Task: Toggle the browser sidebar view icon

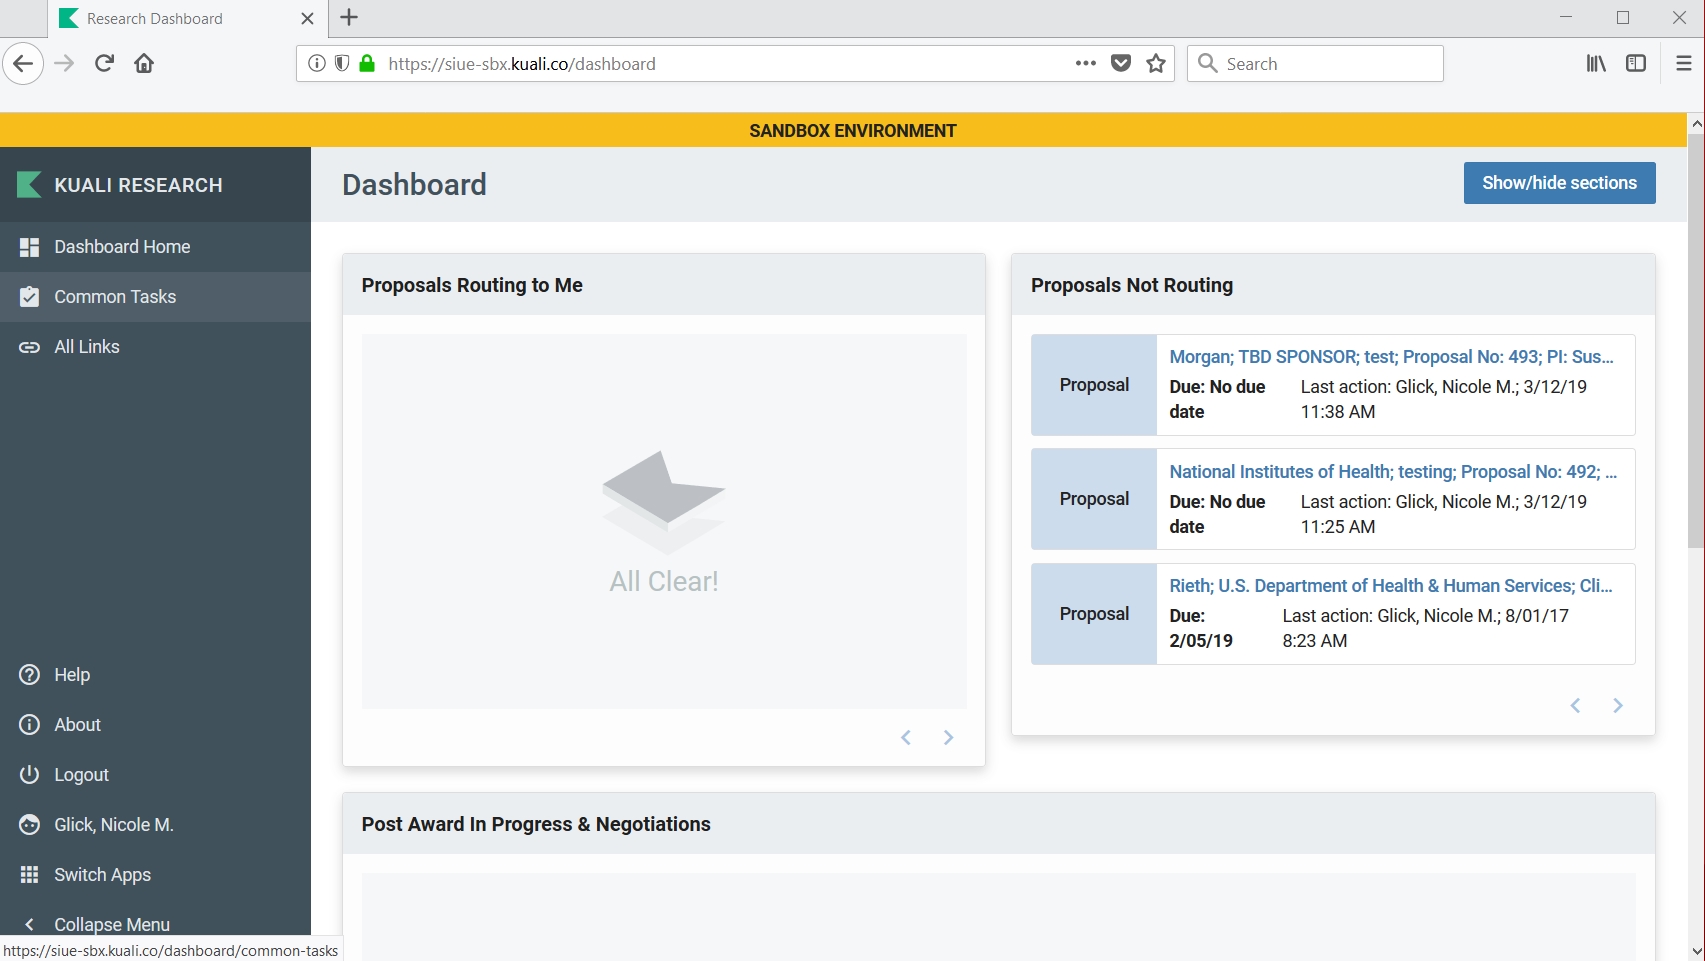Action: (1635, 64)
